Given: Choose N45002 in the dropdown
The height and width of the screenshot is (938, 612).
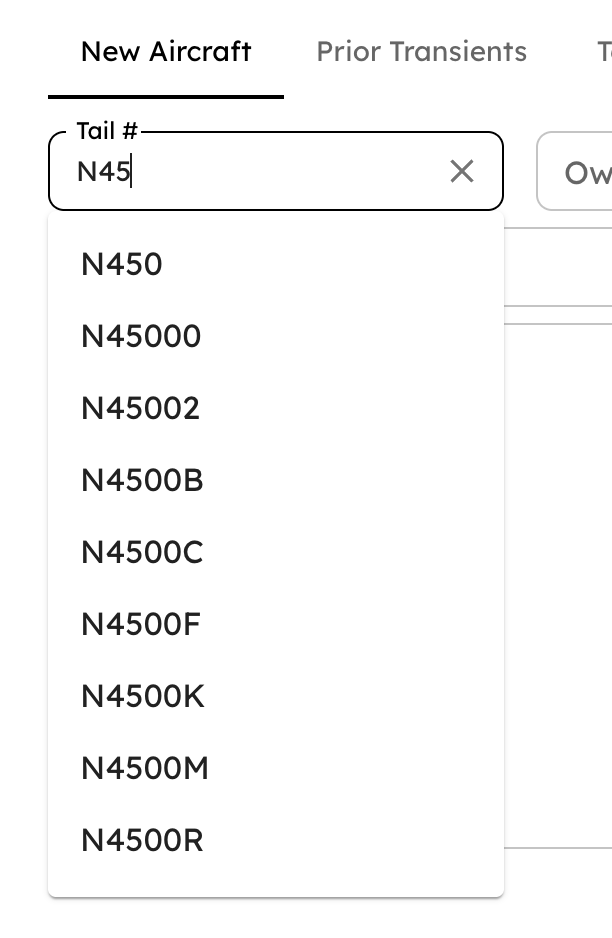Looking at the screenshot, I should point(141,408).
